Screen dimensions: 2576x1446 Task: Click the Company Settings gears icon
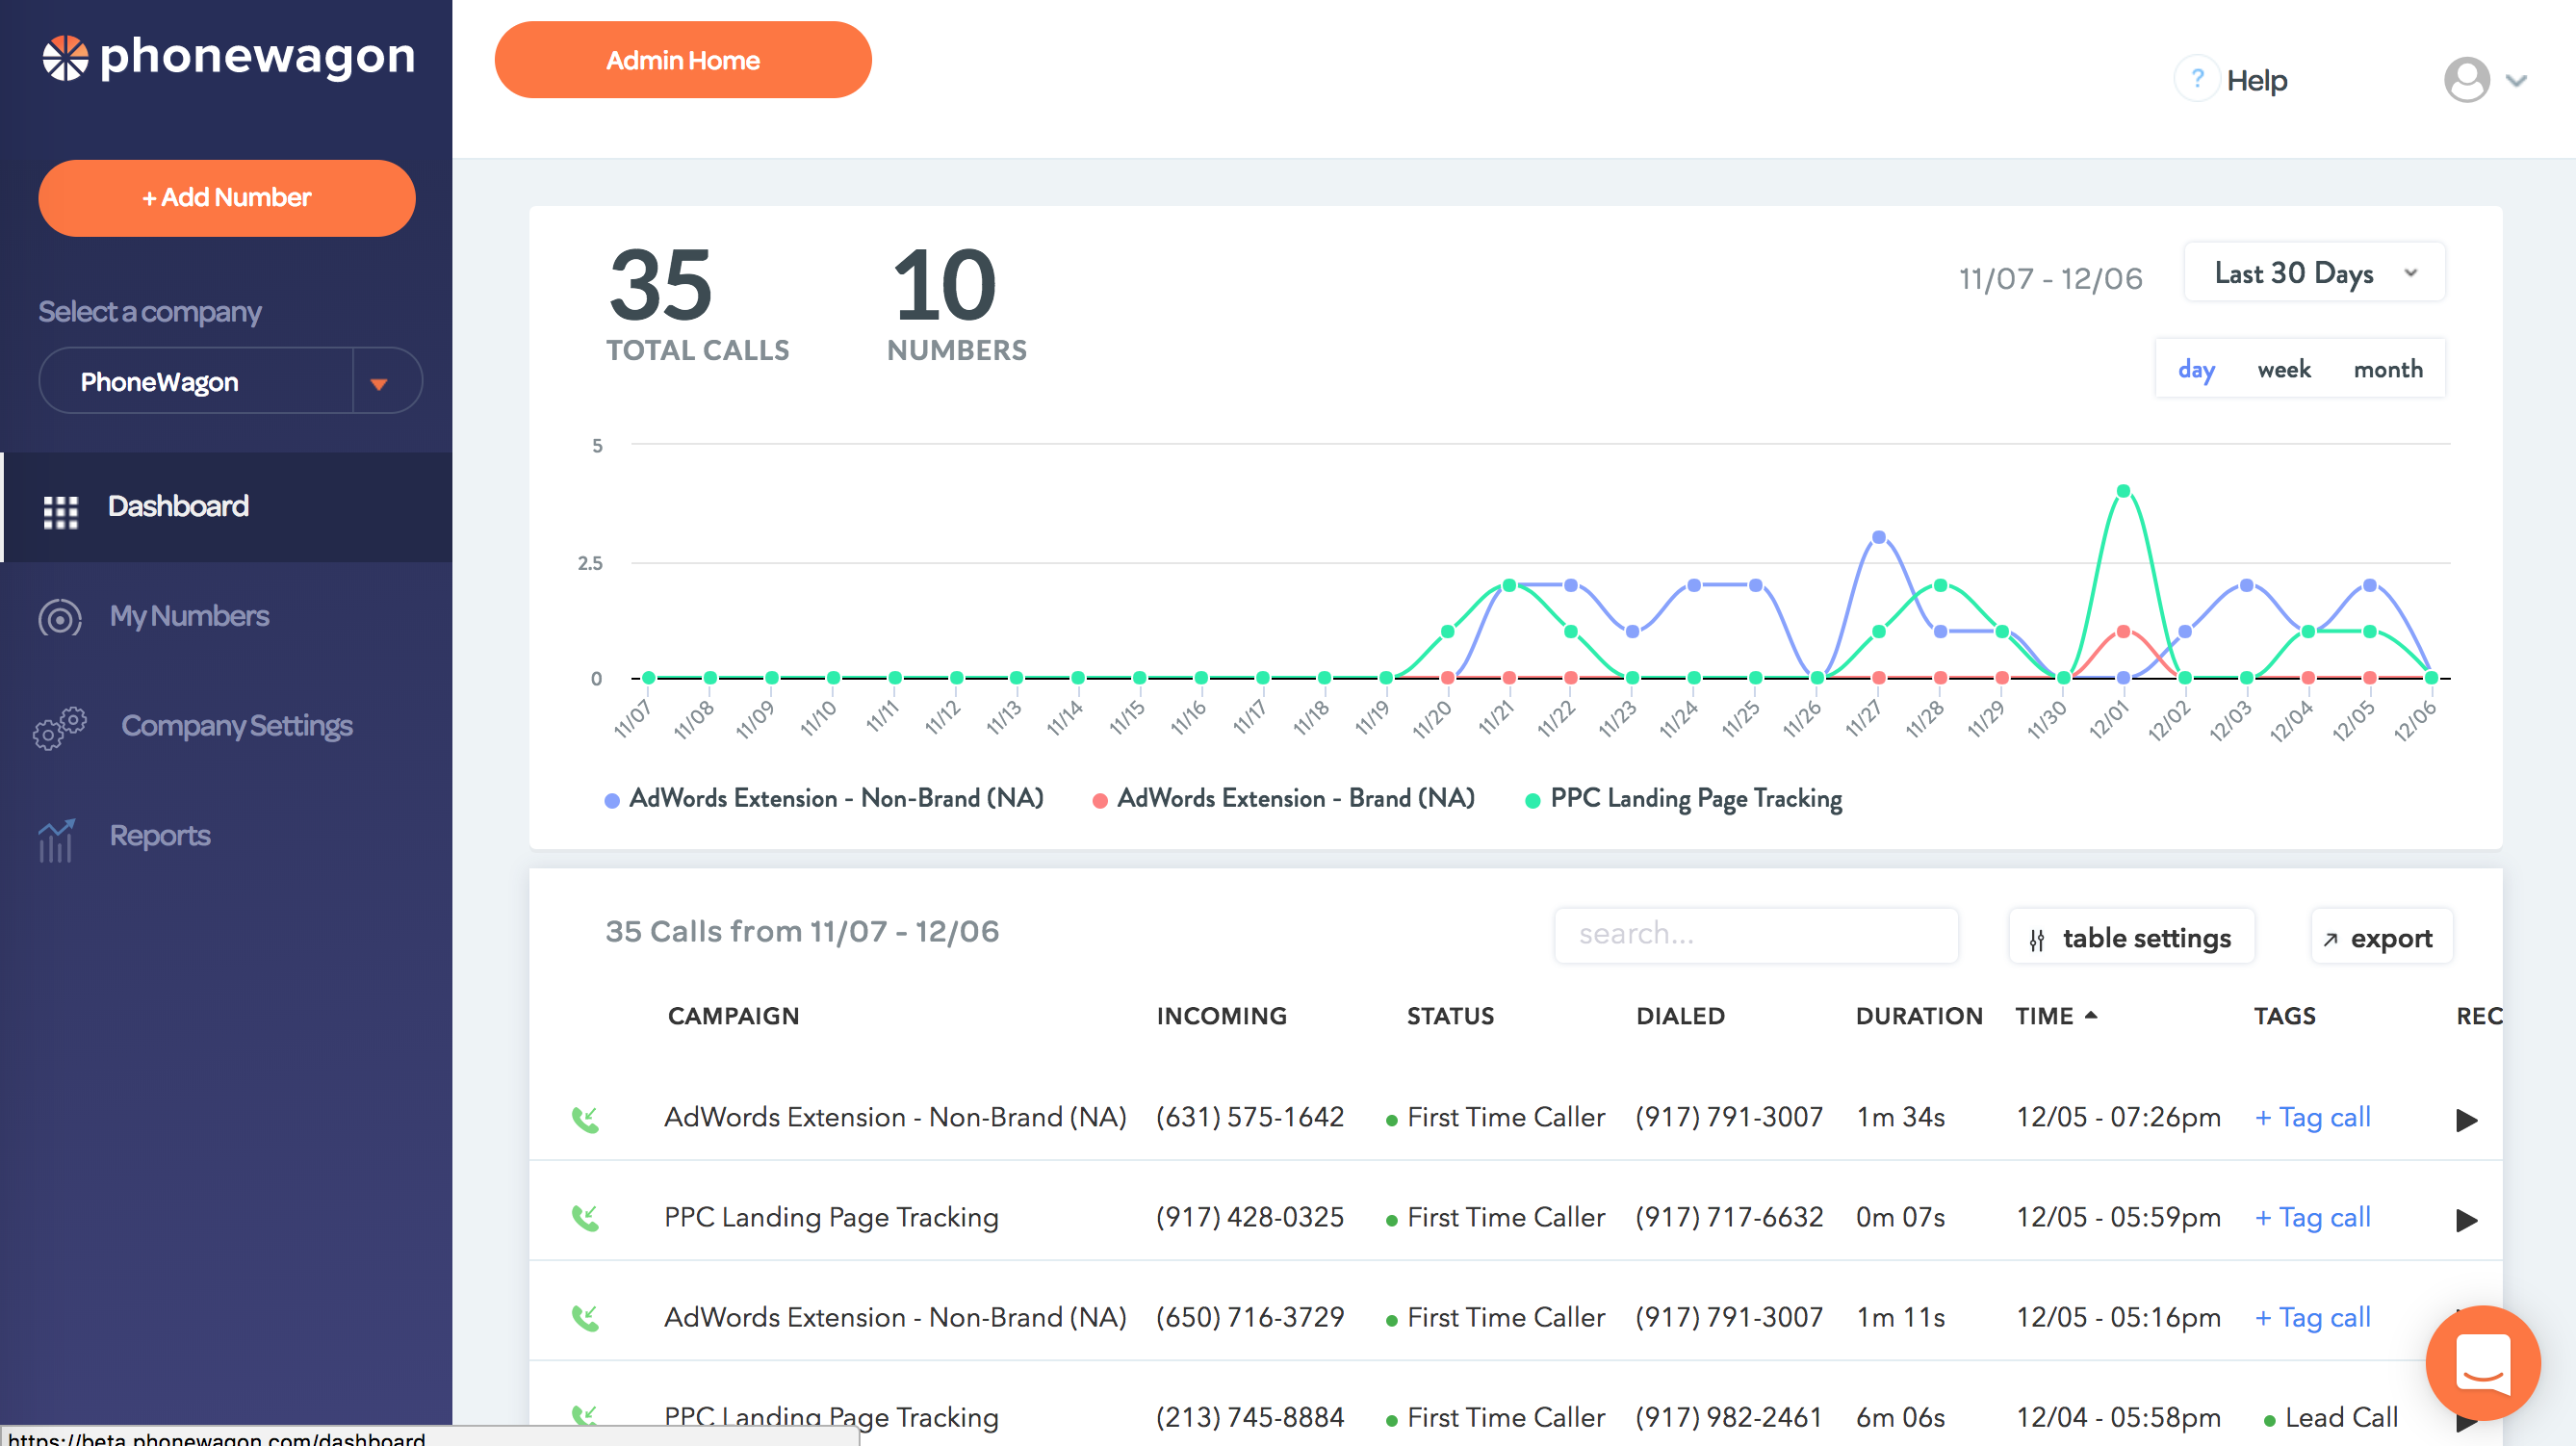coord(60,727)
